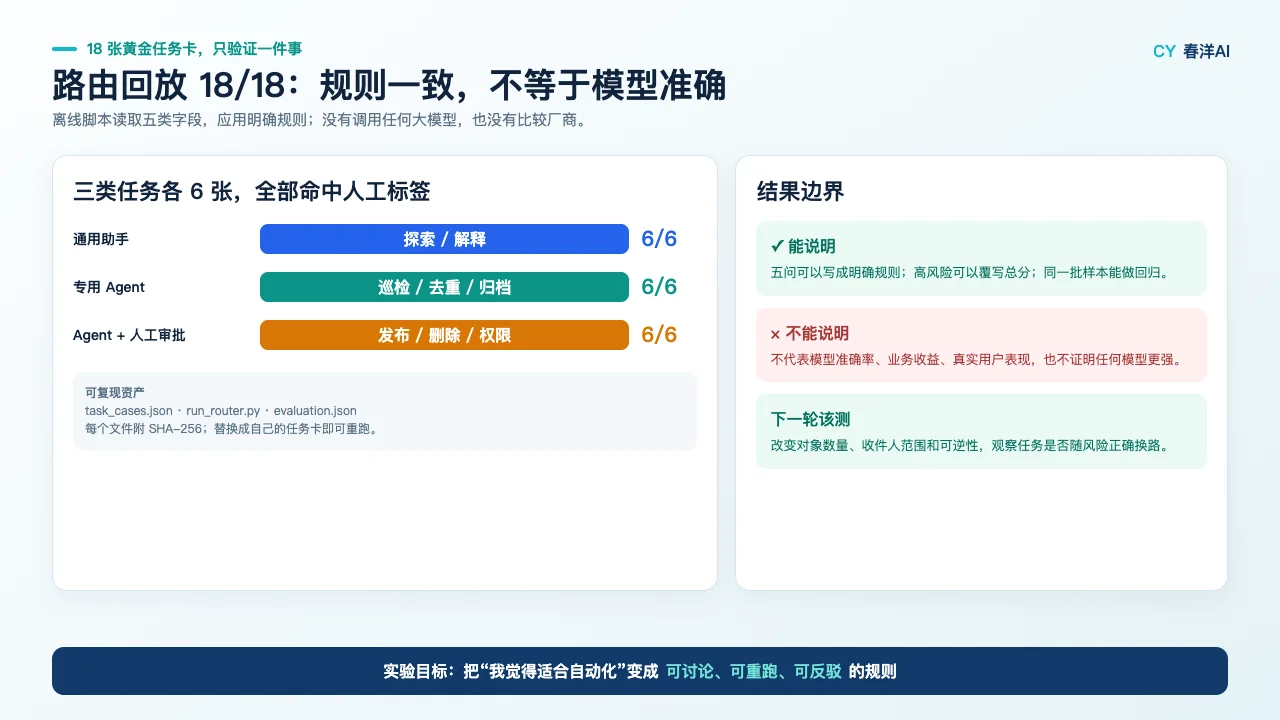Click the line starting 每个文件附 SHA-256
The height and width of the screenshot is (720, 1280).
click(232, 429)
